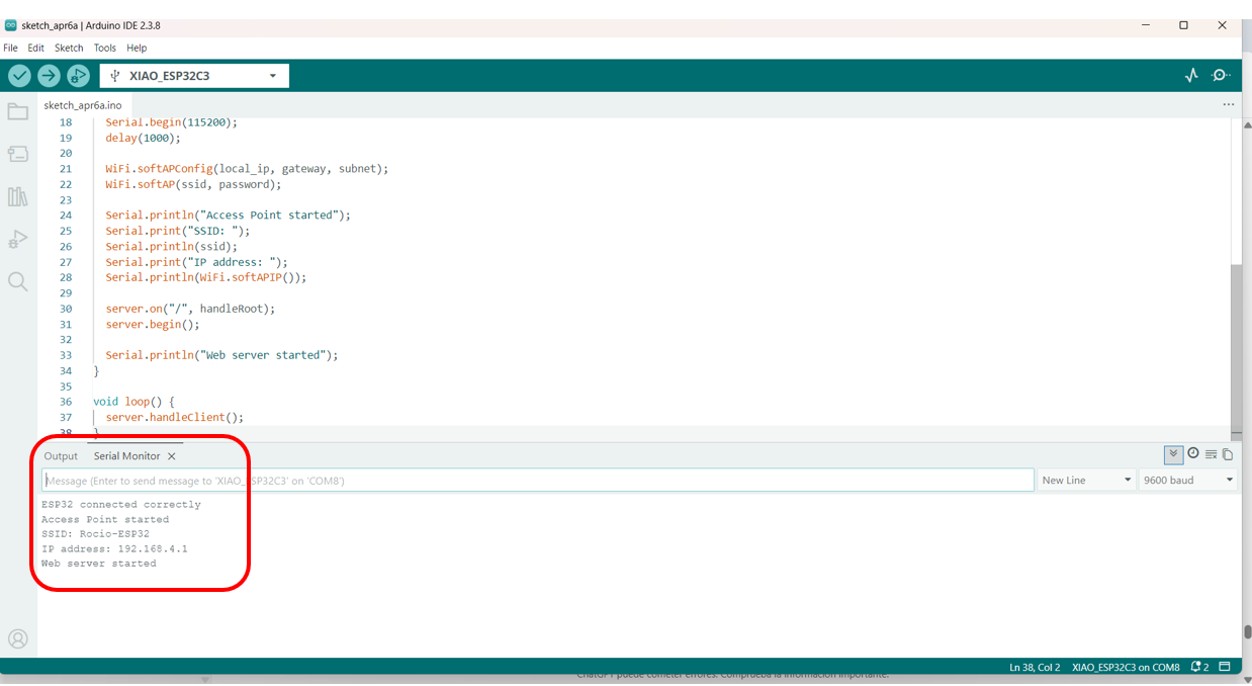Screen dimensions: 1252x686
Task: Open the Search sidebar icon
Action: [x=18, y=282]
